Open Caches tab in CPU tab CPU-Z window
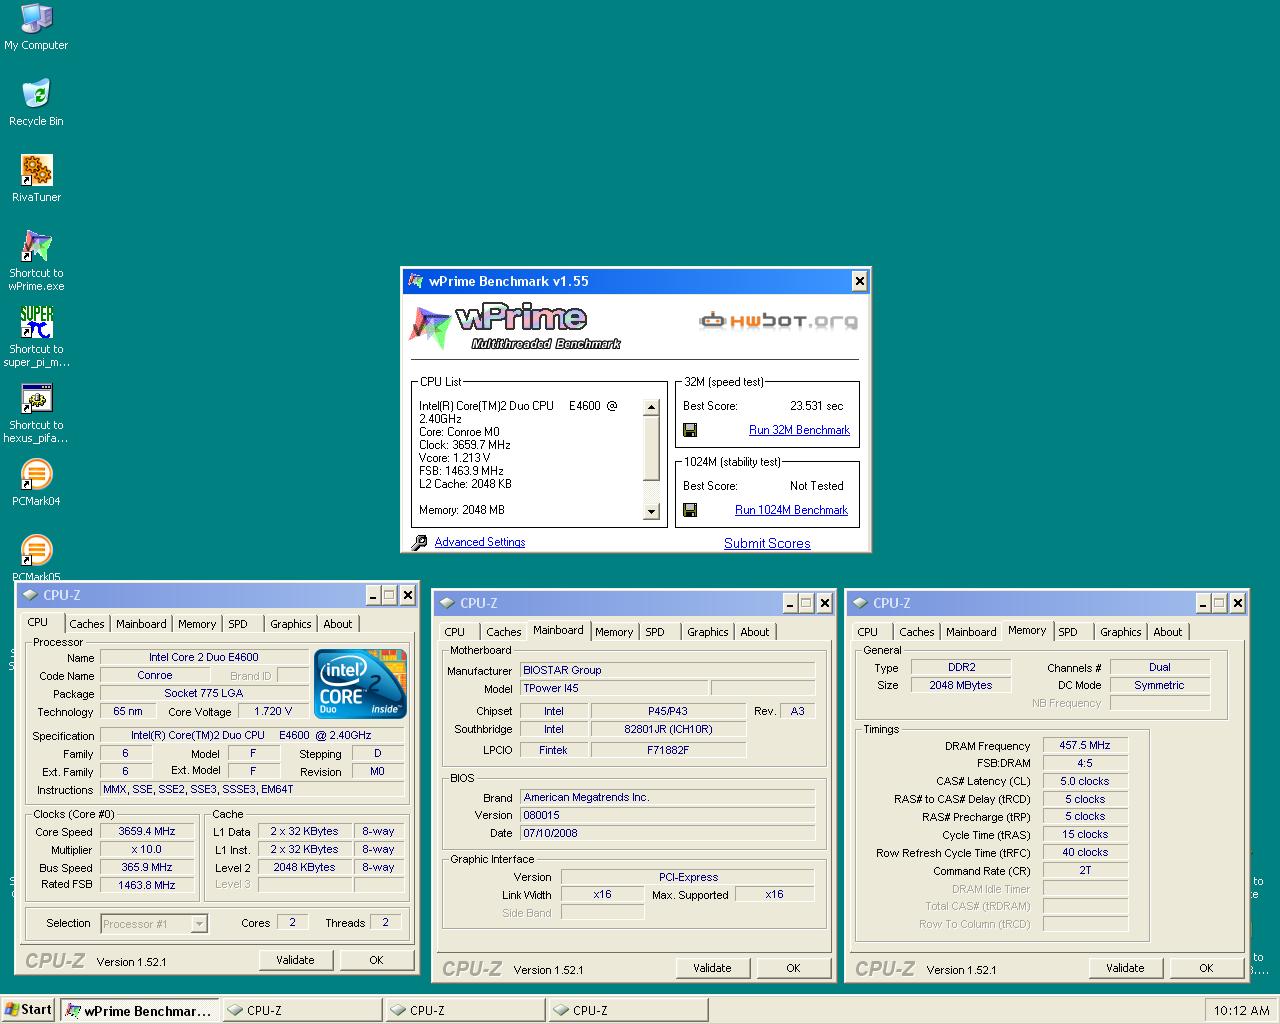 tap(87, 624)
